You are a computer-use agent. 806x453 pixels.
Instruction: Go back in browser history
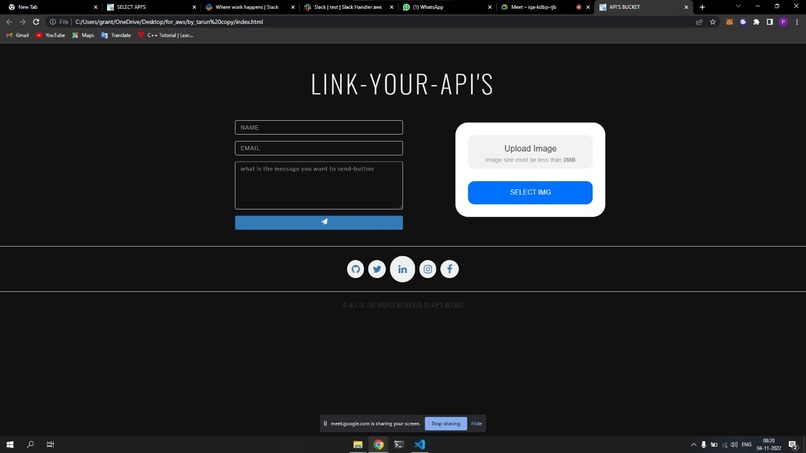(9, 22)
